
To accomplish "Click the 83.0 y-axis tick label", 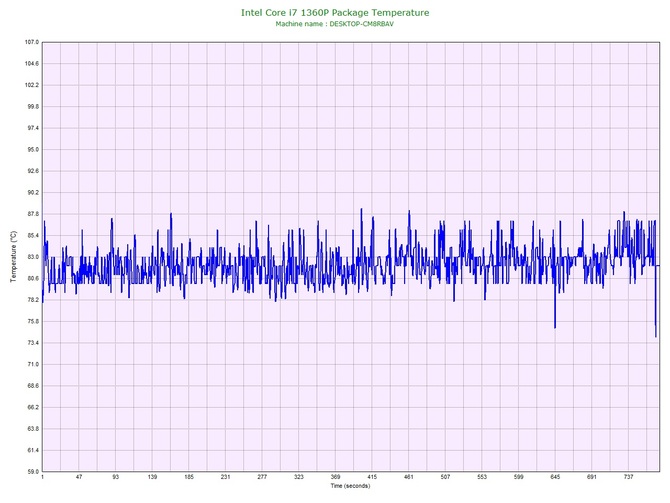I will (x=33, y=257).
